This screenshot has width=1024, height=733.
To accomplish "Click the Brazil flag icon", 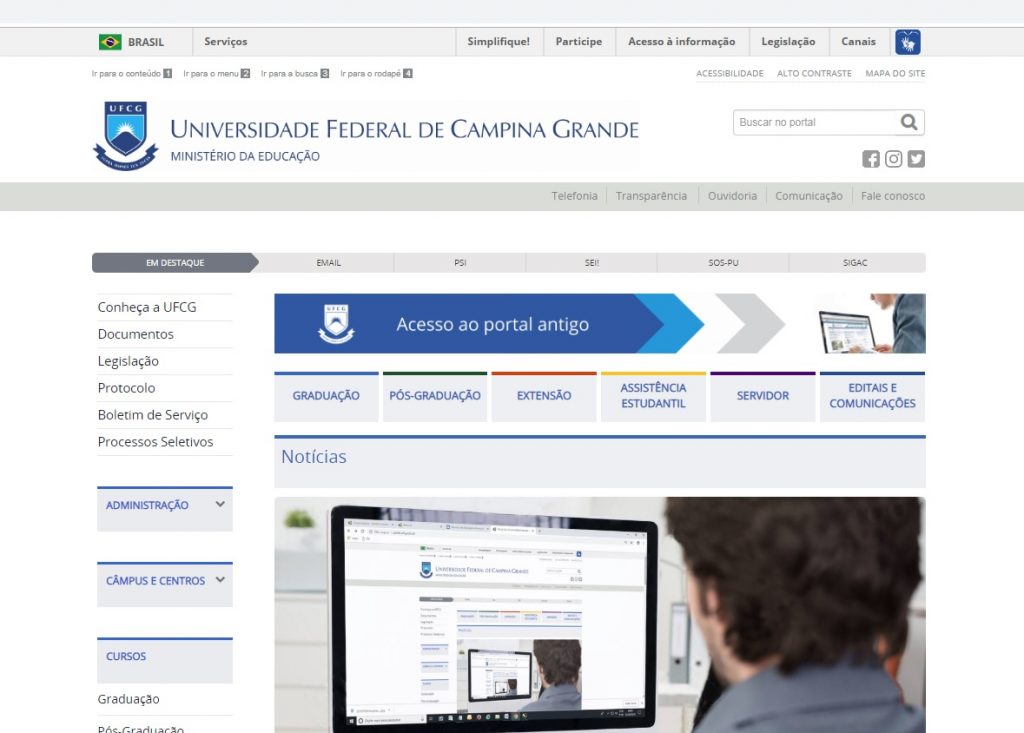I will click(x=110, y=42).
